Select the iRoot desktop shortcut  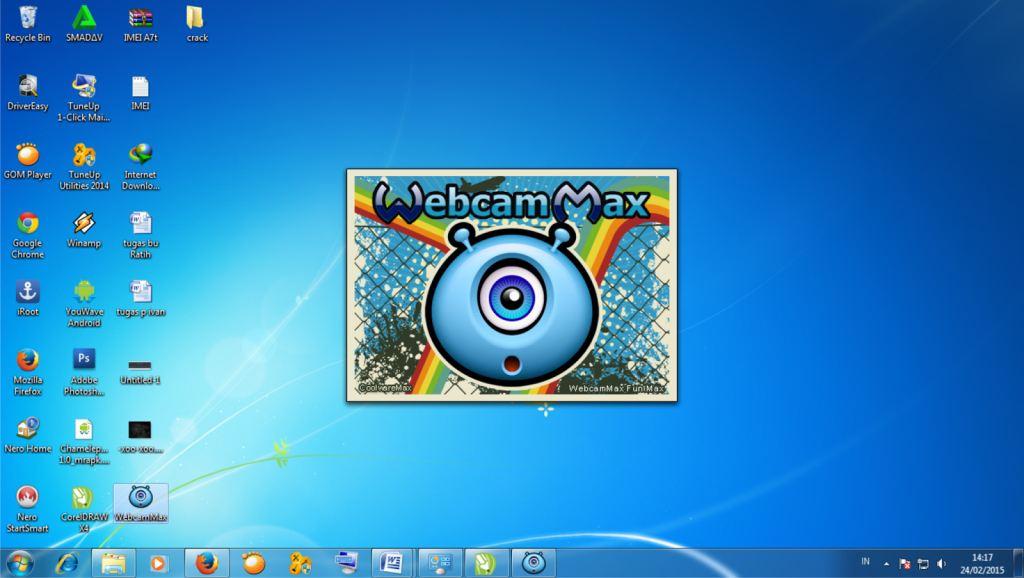point(27,298)
